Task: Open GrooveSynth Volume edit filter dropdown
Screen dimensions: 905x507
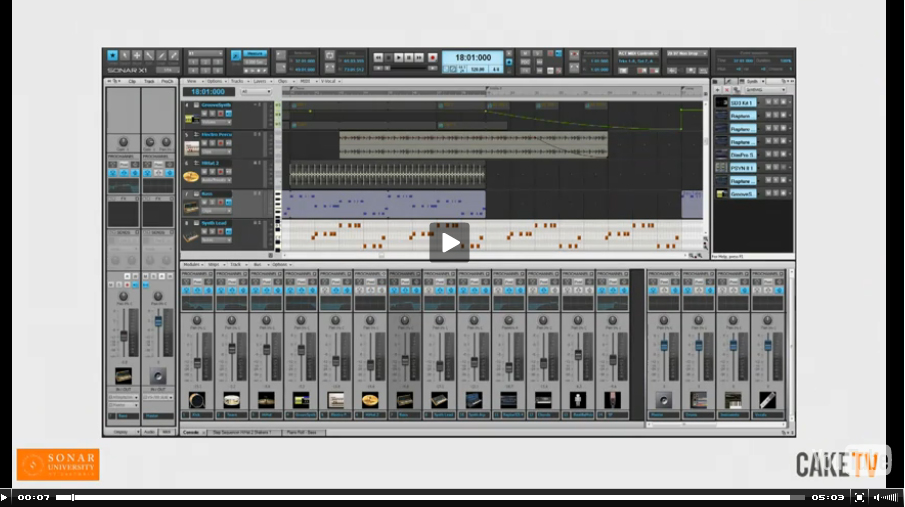Action: (x=216, y=122)
